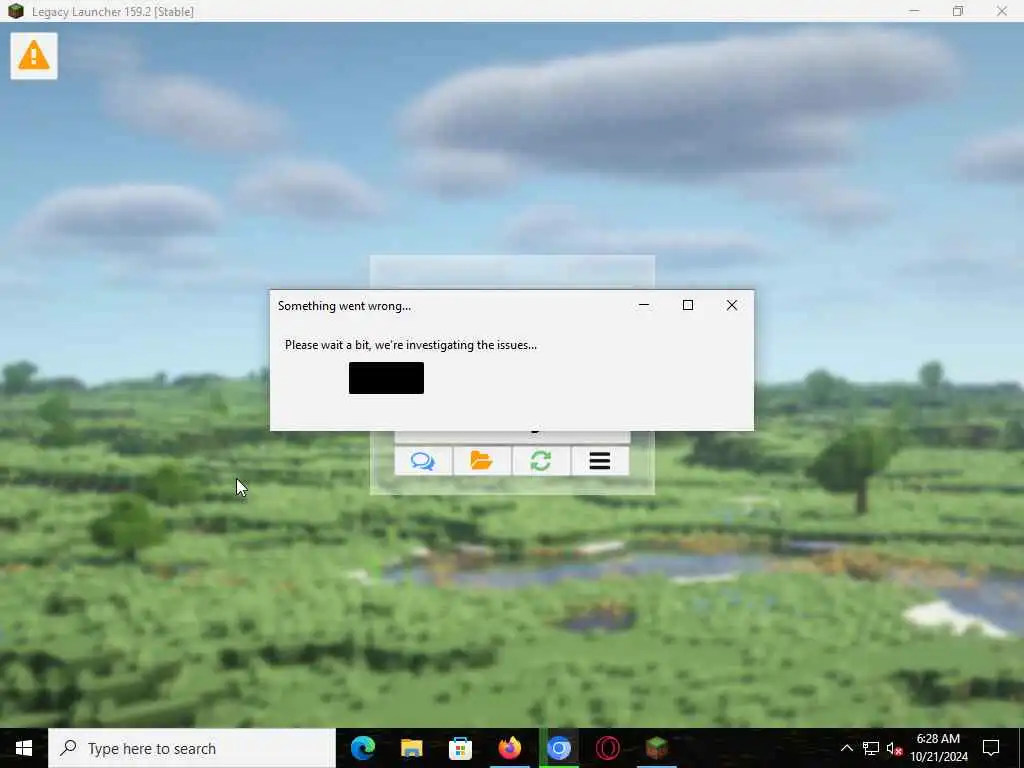Open the Windows Start menu
This screenshot has height=768, width=1024.
click(24, 748)
